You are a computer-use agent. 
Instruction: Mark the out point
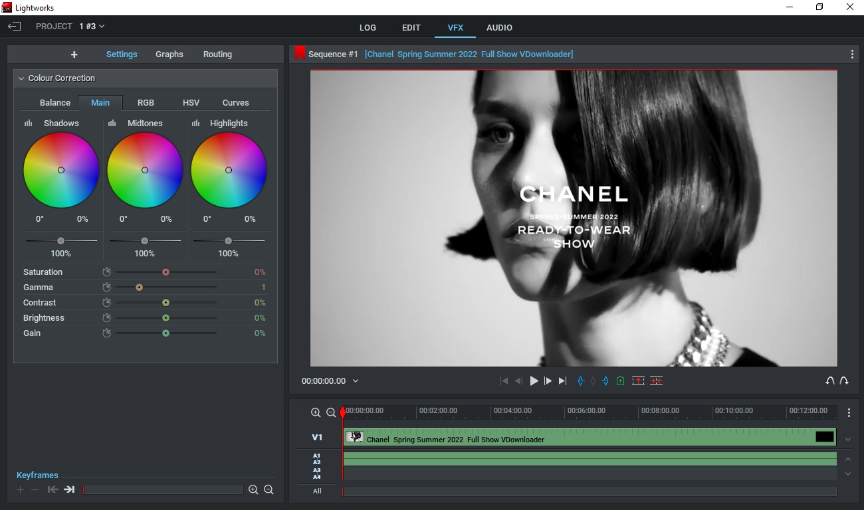click(605, 381)
